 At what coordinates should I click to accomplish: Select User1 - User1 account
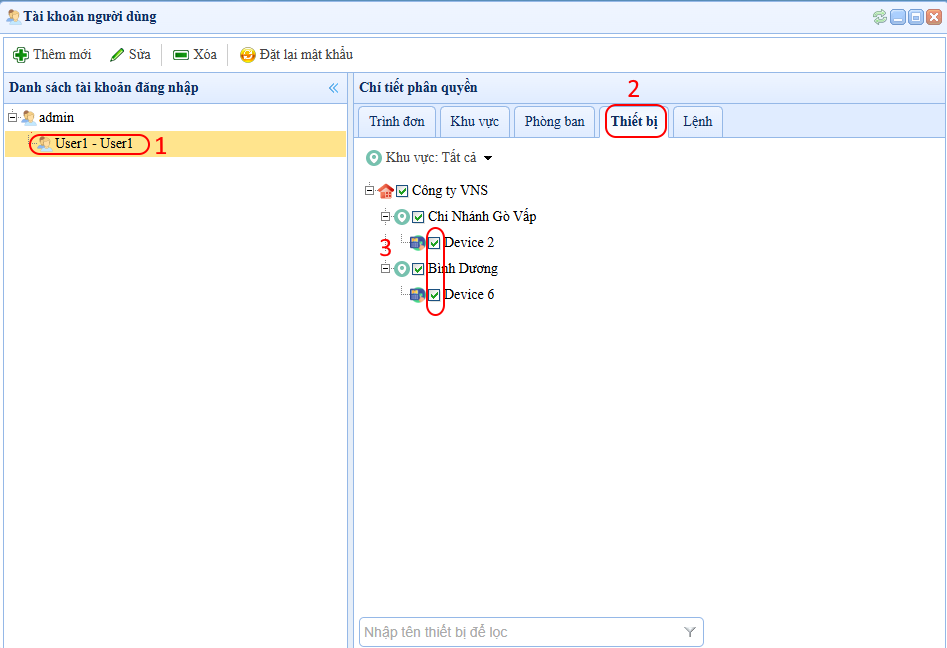click(93, 144)
